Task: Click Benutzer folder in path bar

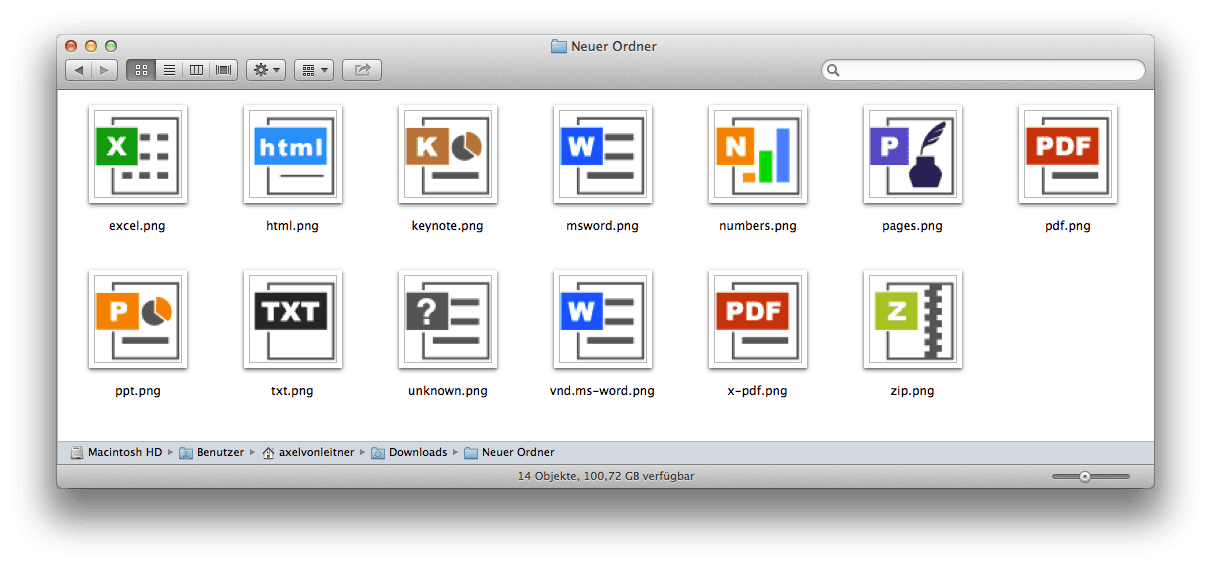Action: [219, 452]
